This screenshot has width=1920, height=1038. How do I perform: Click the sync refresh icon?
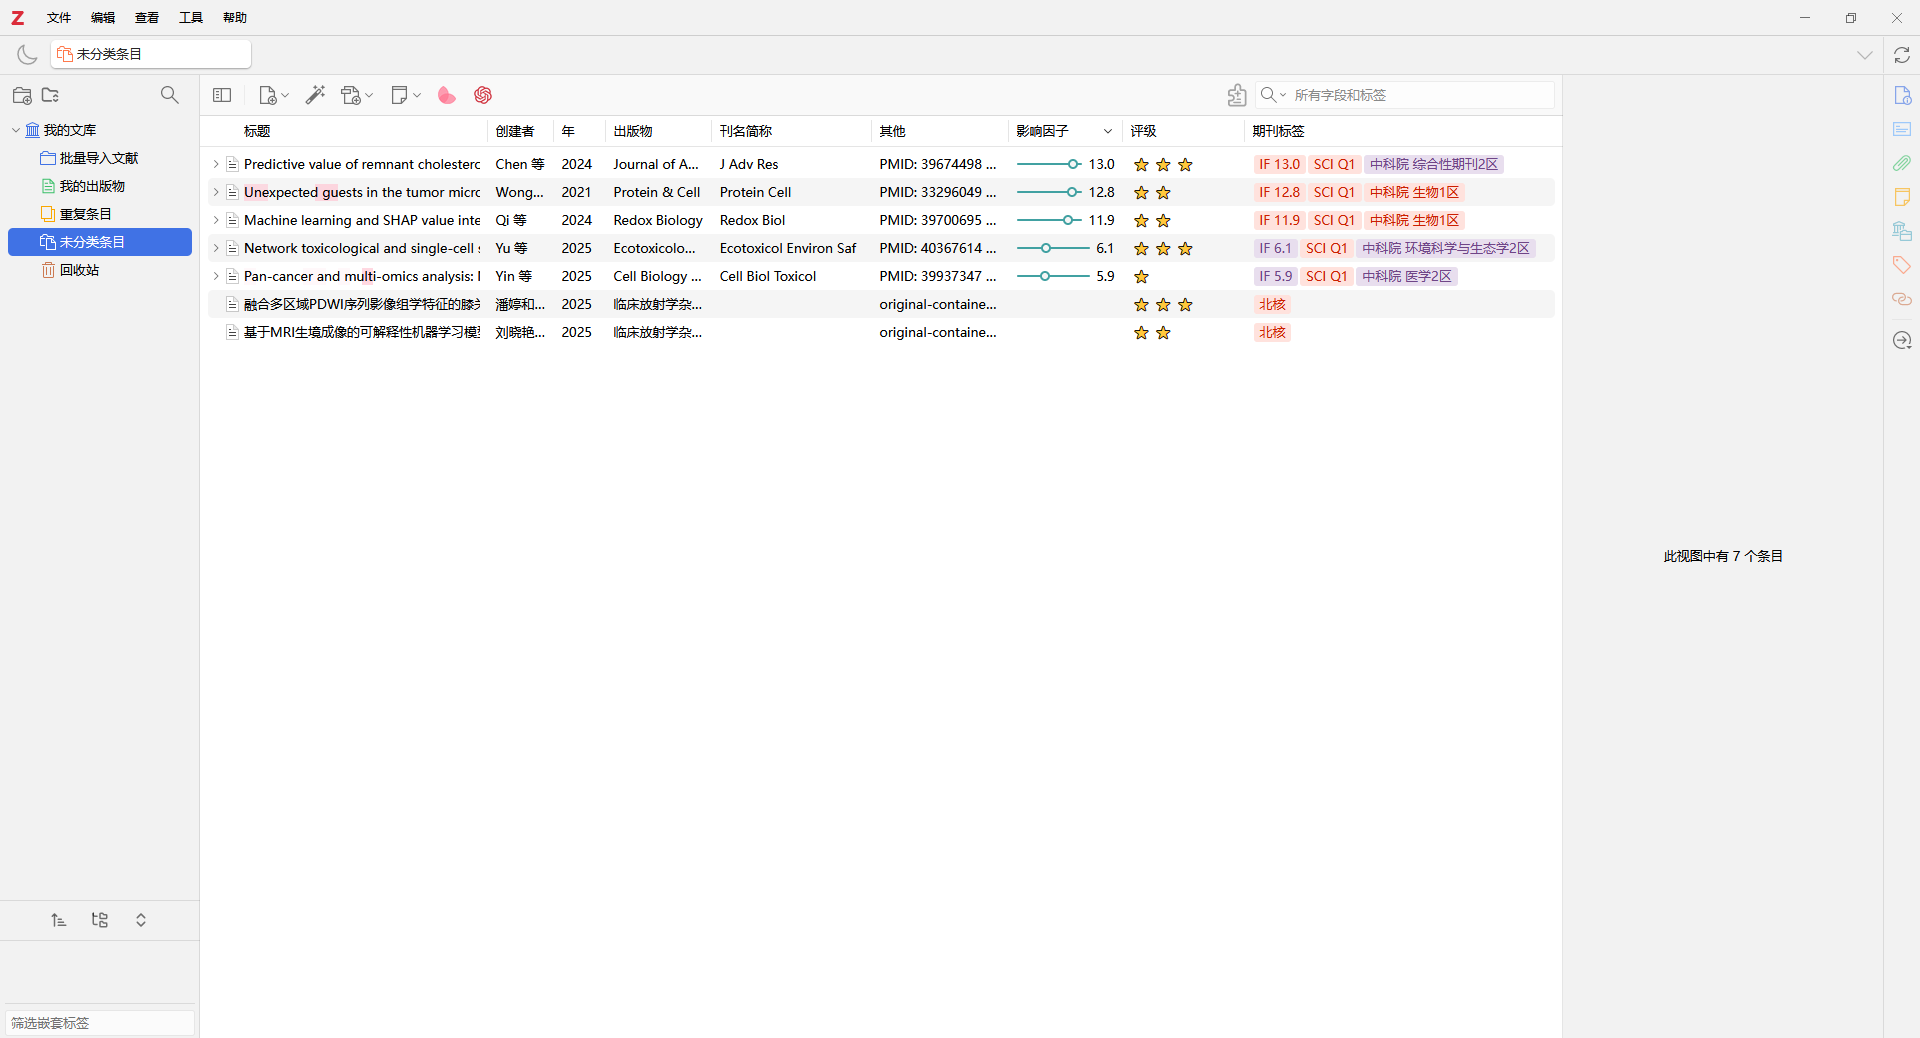pos(1901,55)
